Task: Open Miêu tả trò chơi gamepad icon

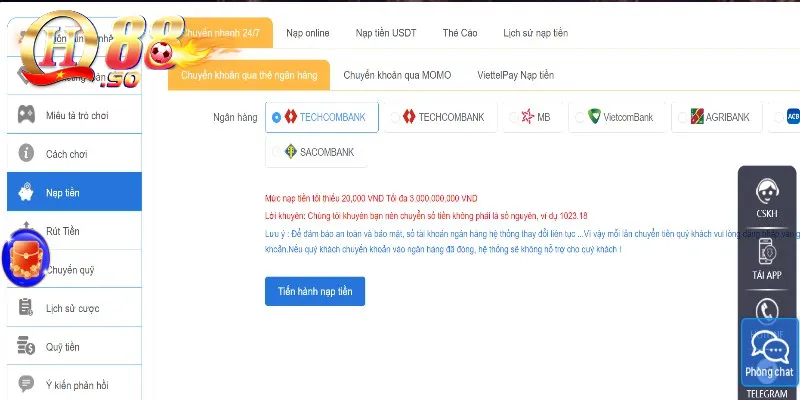Action: point(26,115)
